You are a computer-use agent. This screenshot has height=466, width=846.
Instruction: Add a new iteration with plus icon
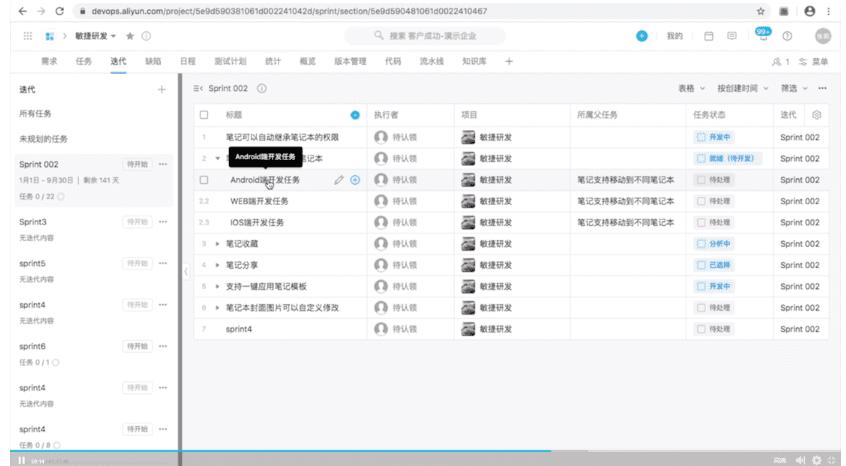pos(161,90)
